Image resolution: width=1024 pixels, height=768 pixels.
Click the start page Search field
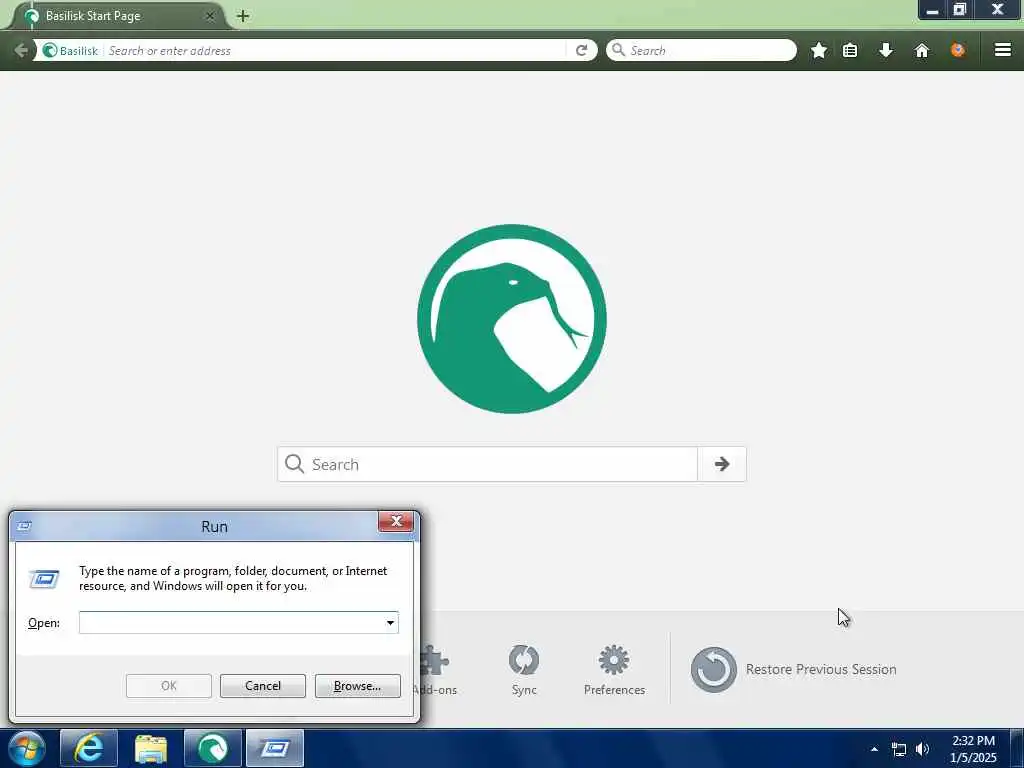click(487, 464)
